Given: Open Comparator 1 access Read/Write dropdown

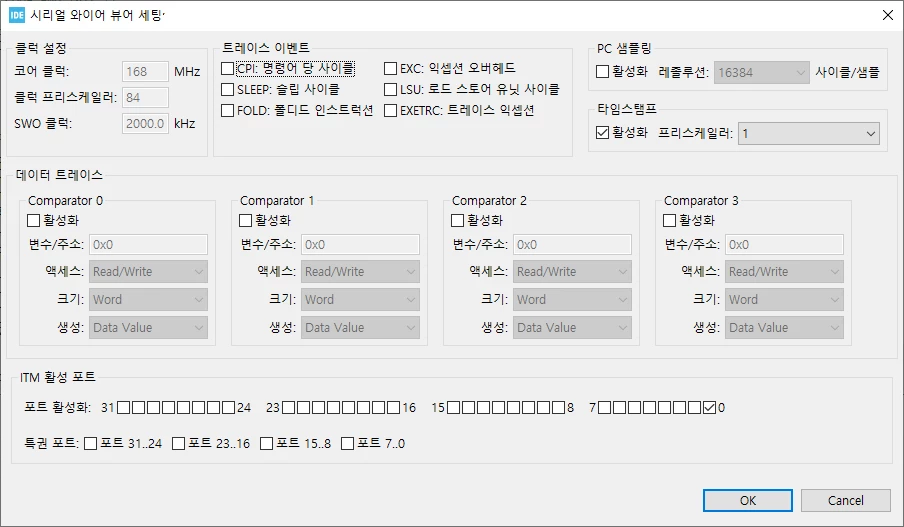Looking at the screenshot, I should point(360,272).
